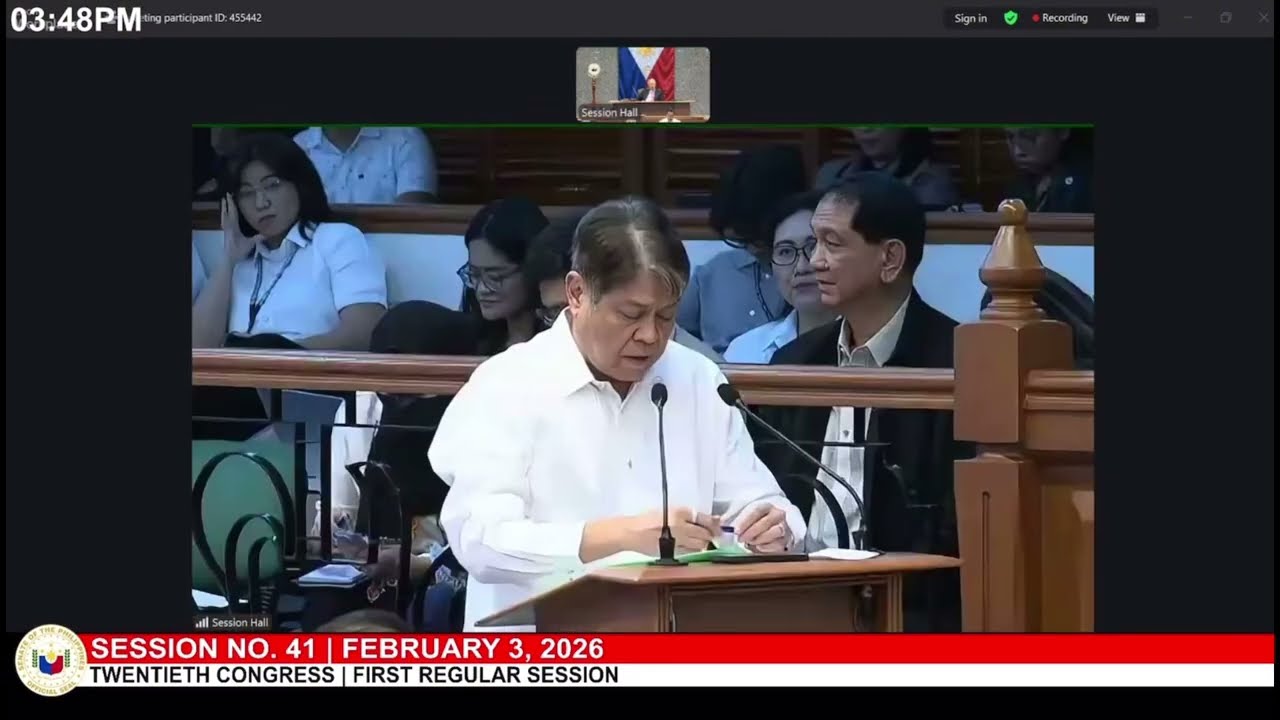Click the Sign in button
The height and width of the screenshot is (720, 1280).
click(970, 18)
